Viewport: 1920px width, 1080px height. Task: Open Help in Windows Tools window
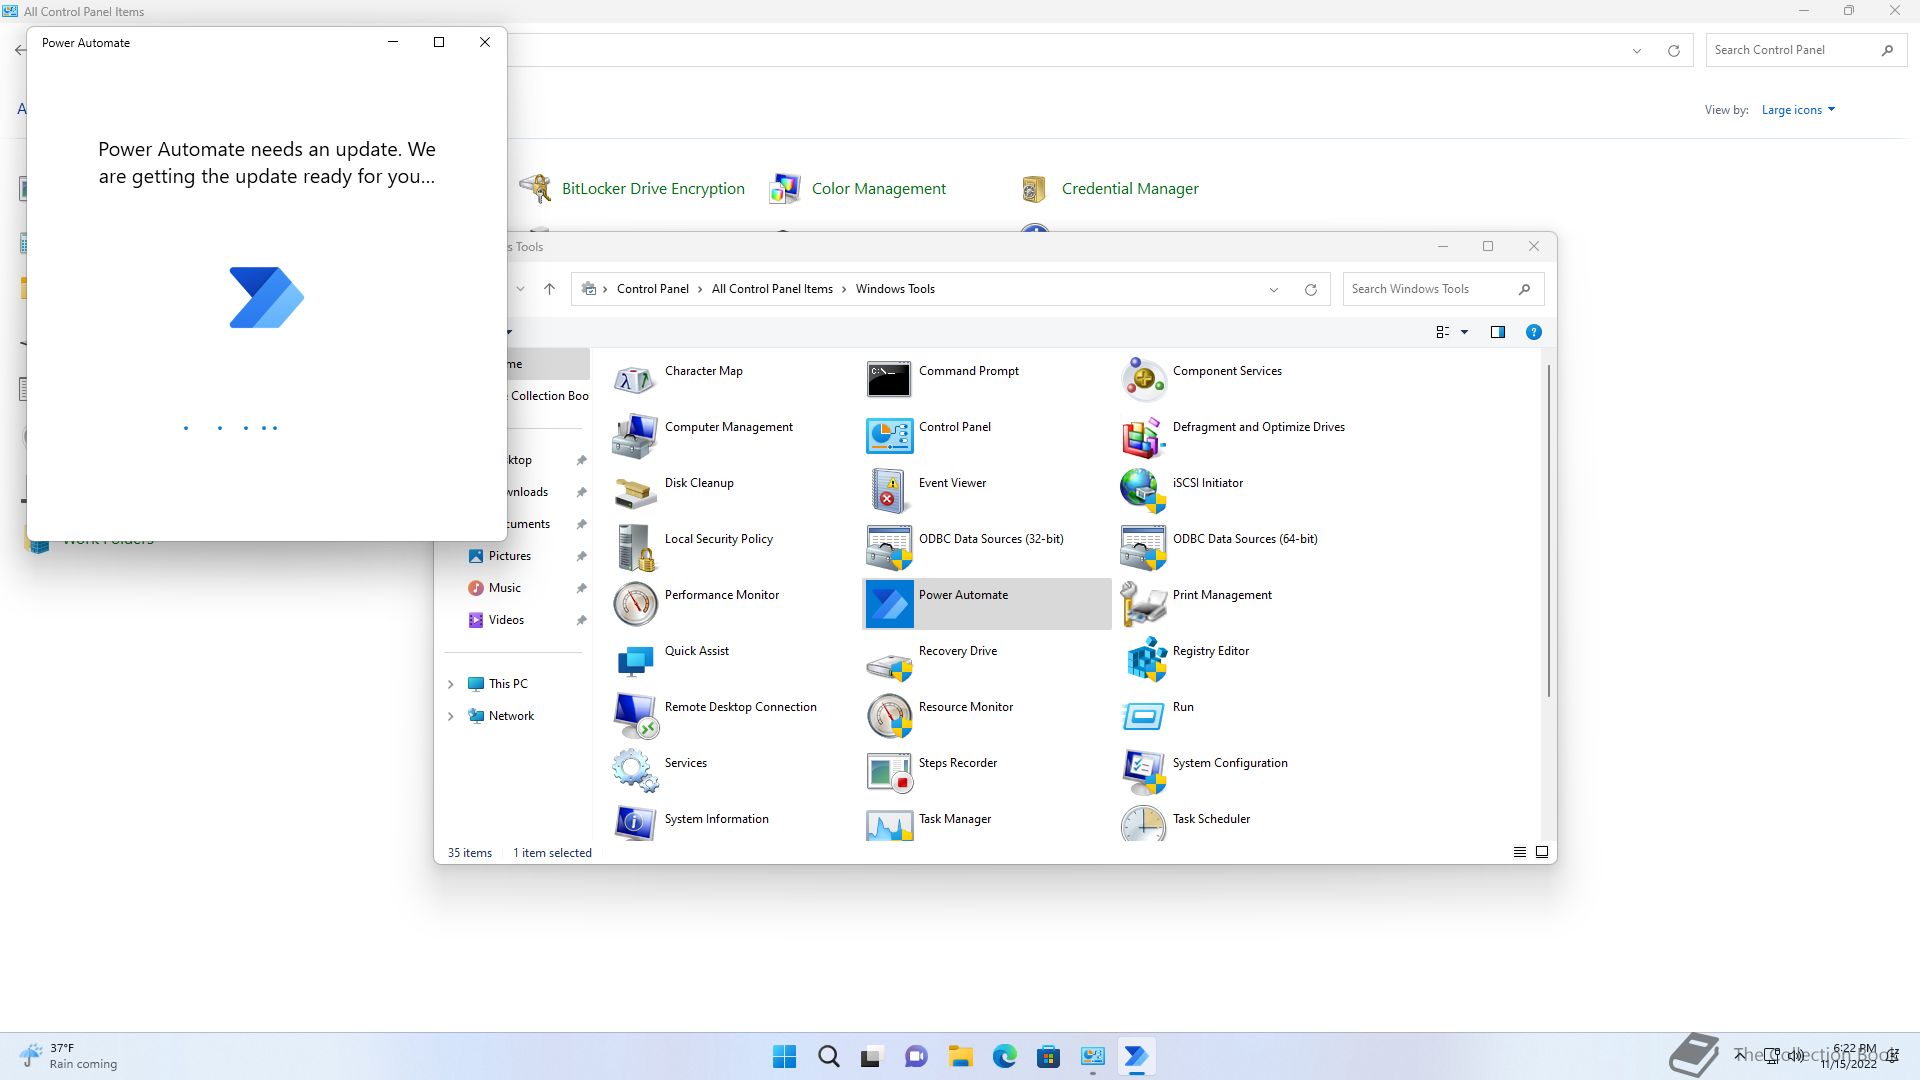point(1534,332)
